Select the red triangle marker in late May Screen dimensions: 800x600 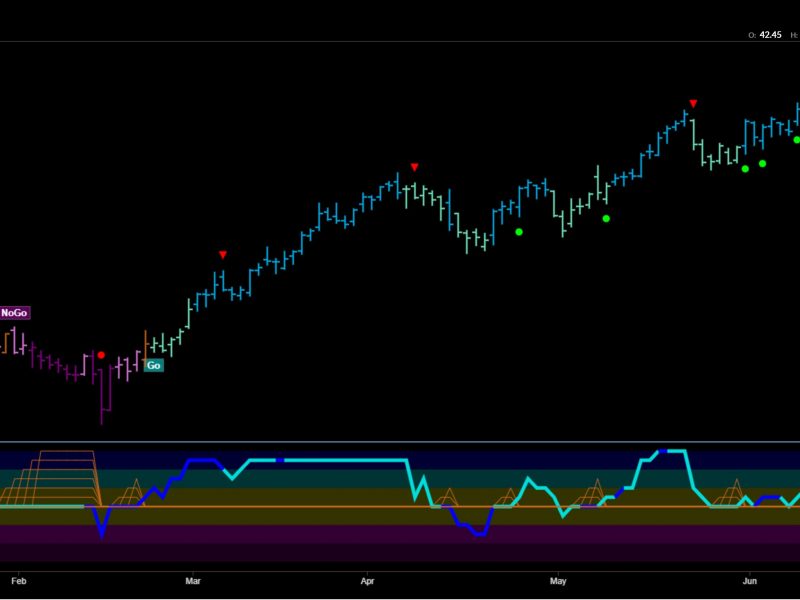point(693,104)
